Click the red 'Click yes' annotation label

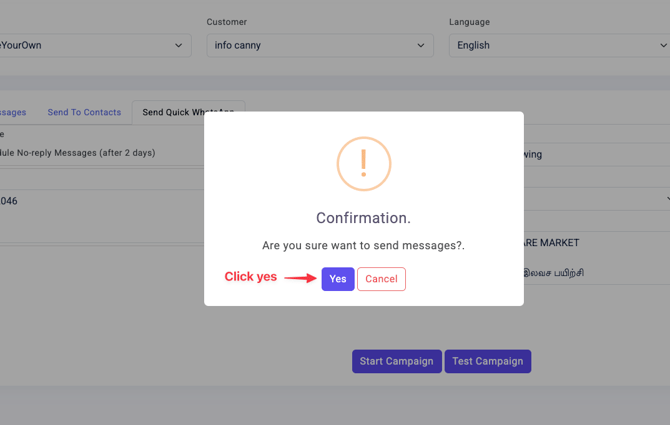coord(250,277)
